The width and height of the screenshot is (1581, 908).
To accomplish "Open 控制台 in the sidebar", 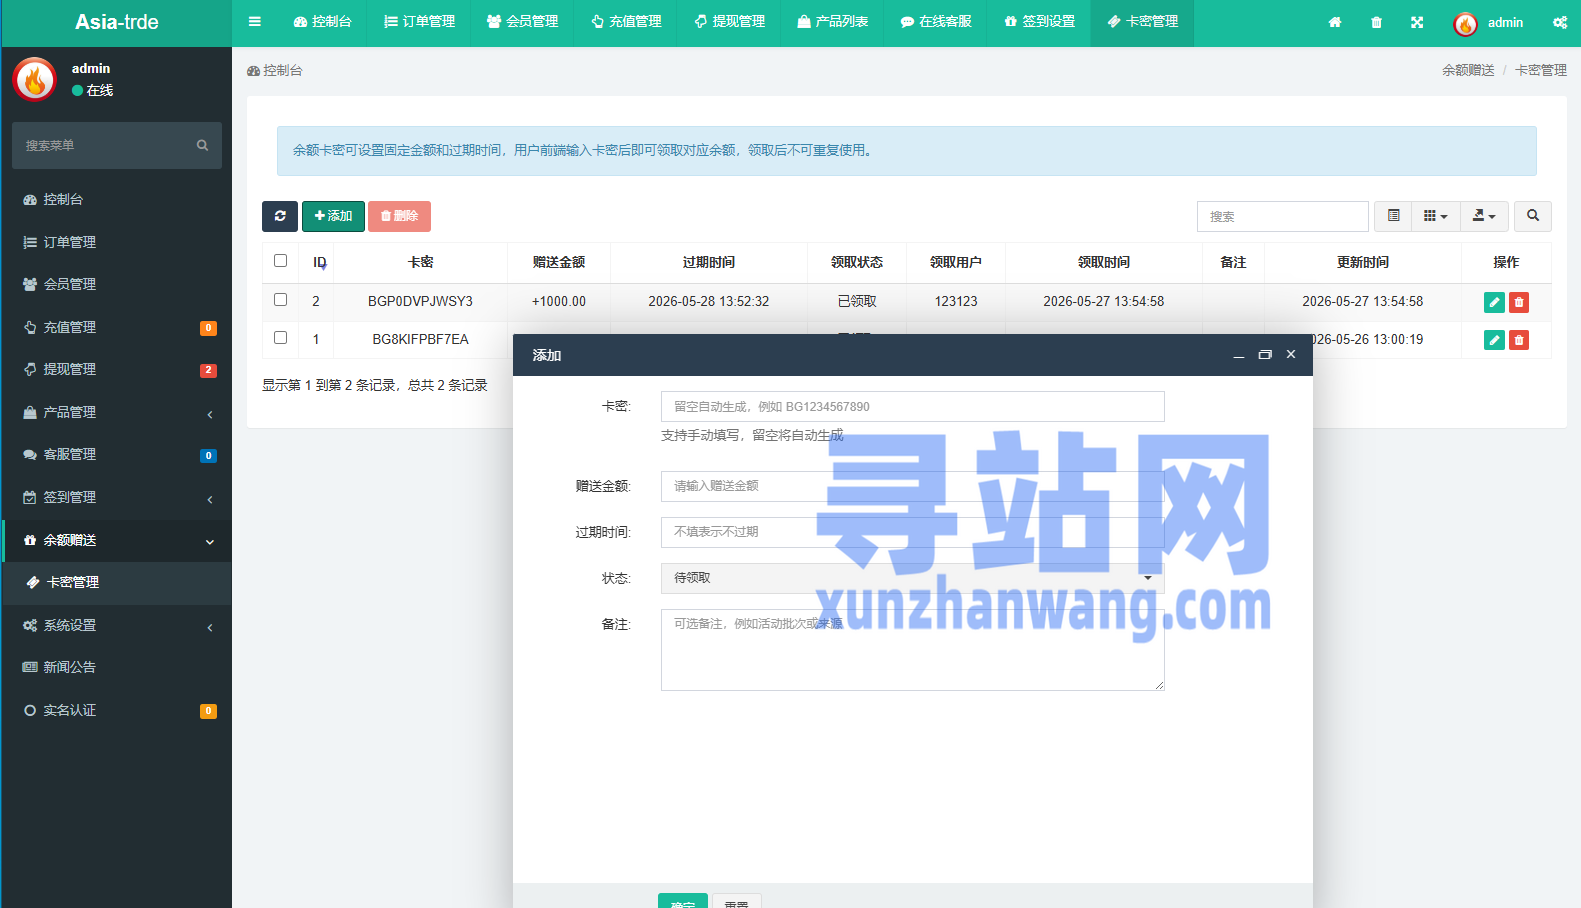I will click(x=116, y=199).
